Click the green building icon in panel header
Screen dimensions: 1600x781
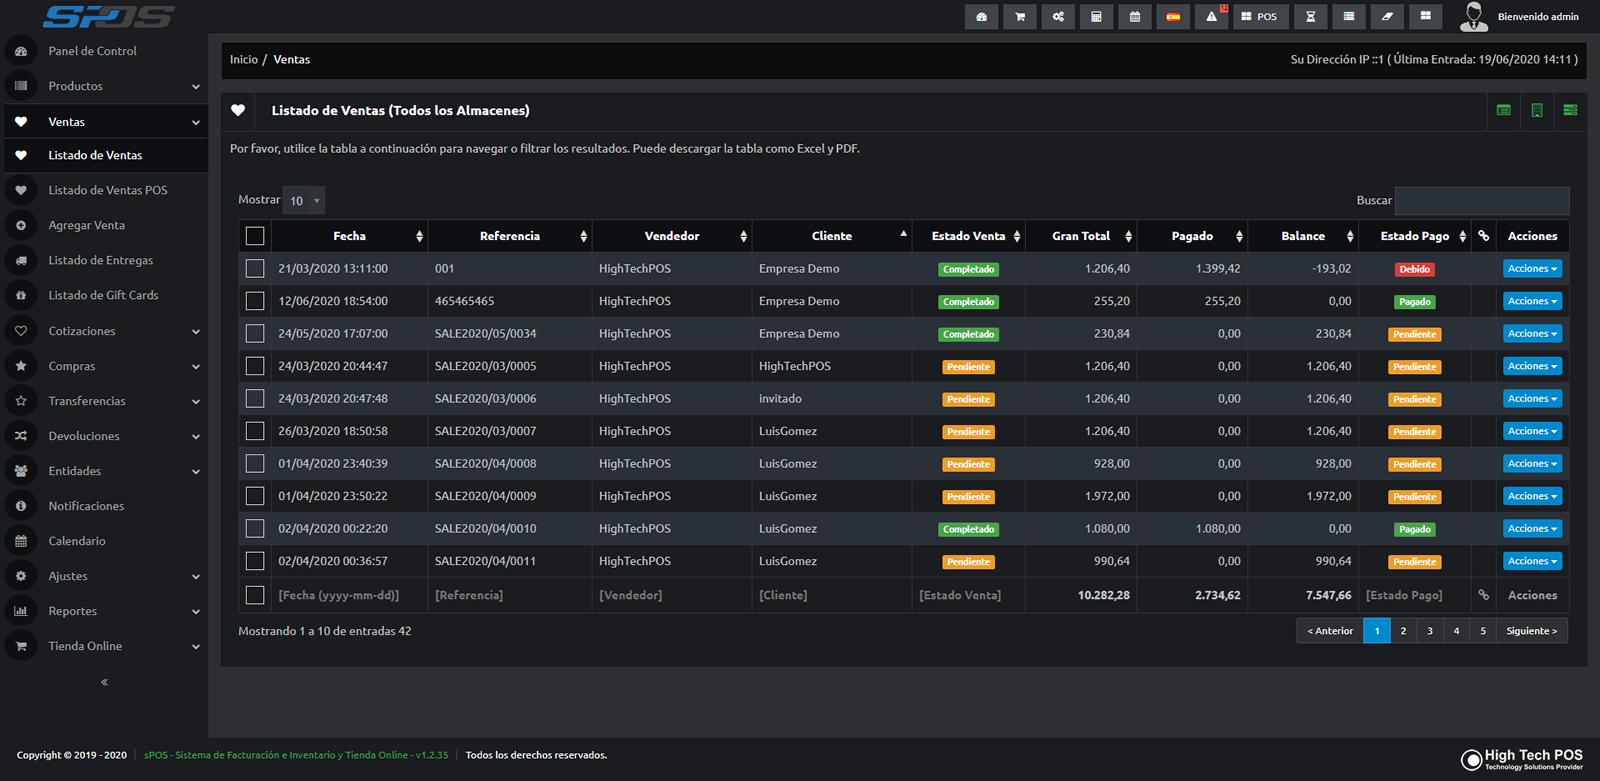point(1537,110)
